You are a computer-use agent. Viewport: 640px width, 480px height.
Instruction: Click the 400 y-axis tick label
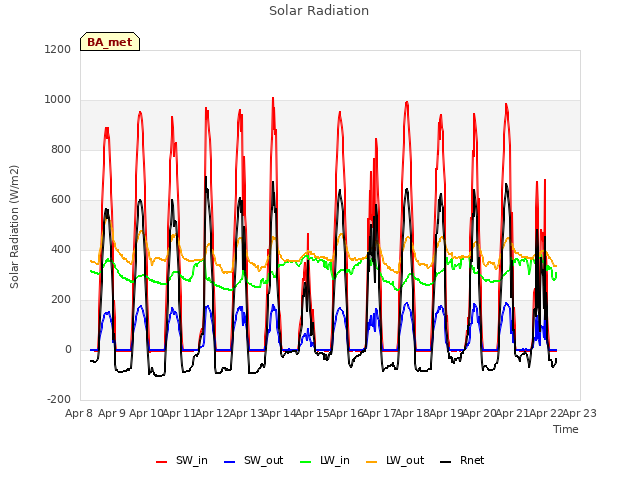pos(61,249)
